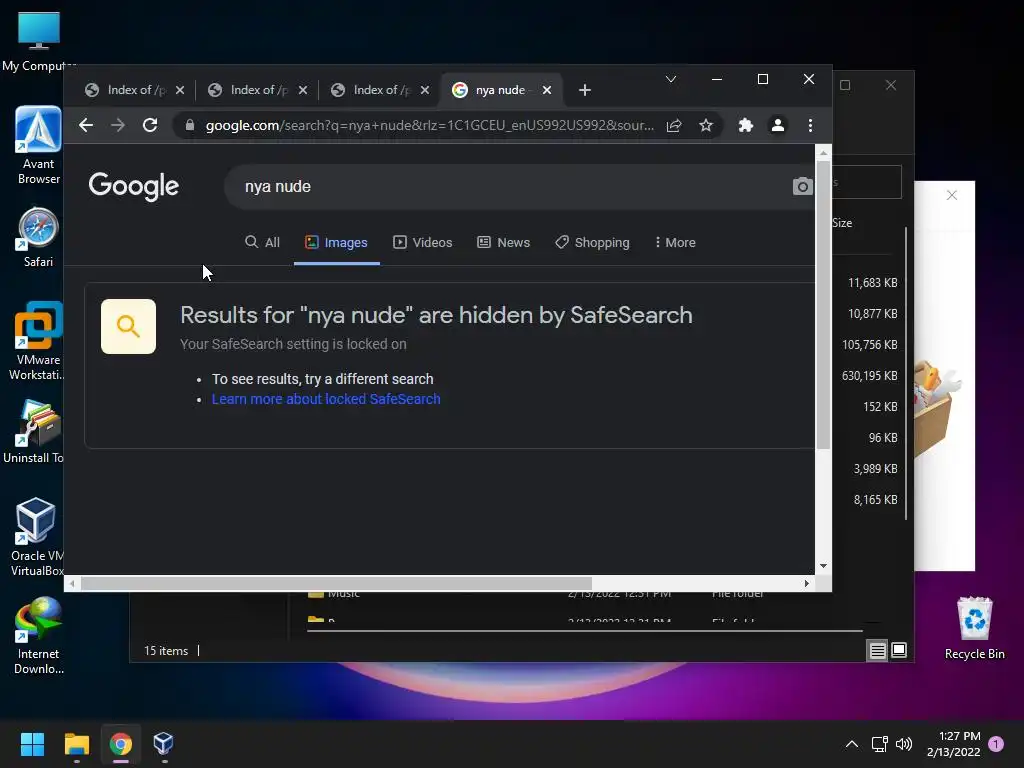Open the notification badge in the taskbar
The width and height of the screenshot is (1024, 768).
coord(996,744)
